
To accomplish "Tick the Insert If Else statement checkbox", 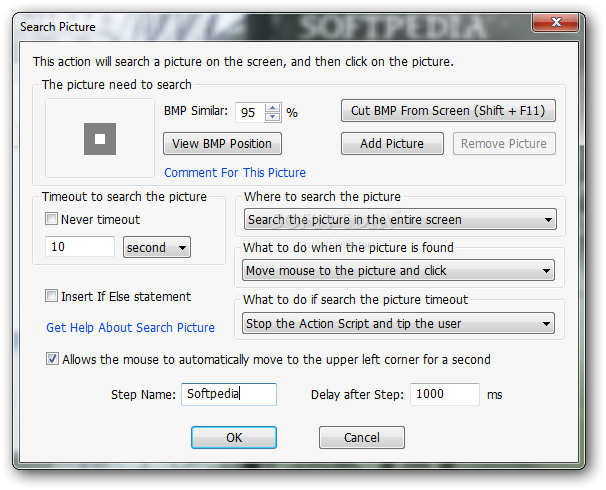I will point(51,296).
